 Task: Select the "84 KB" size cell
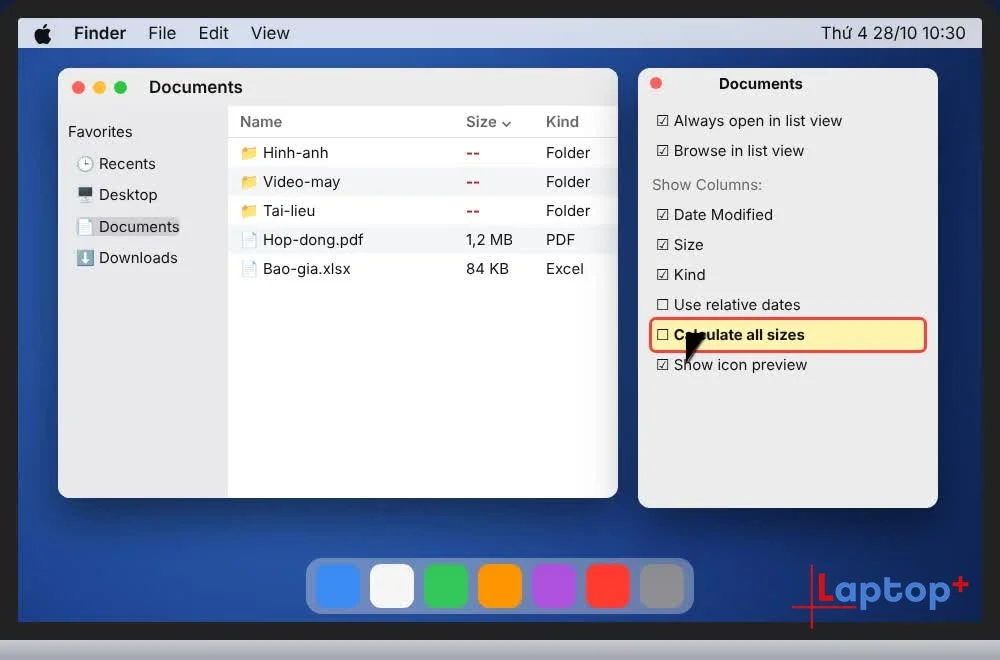click(487, 269)
